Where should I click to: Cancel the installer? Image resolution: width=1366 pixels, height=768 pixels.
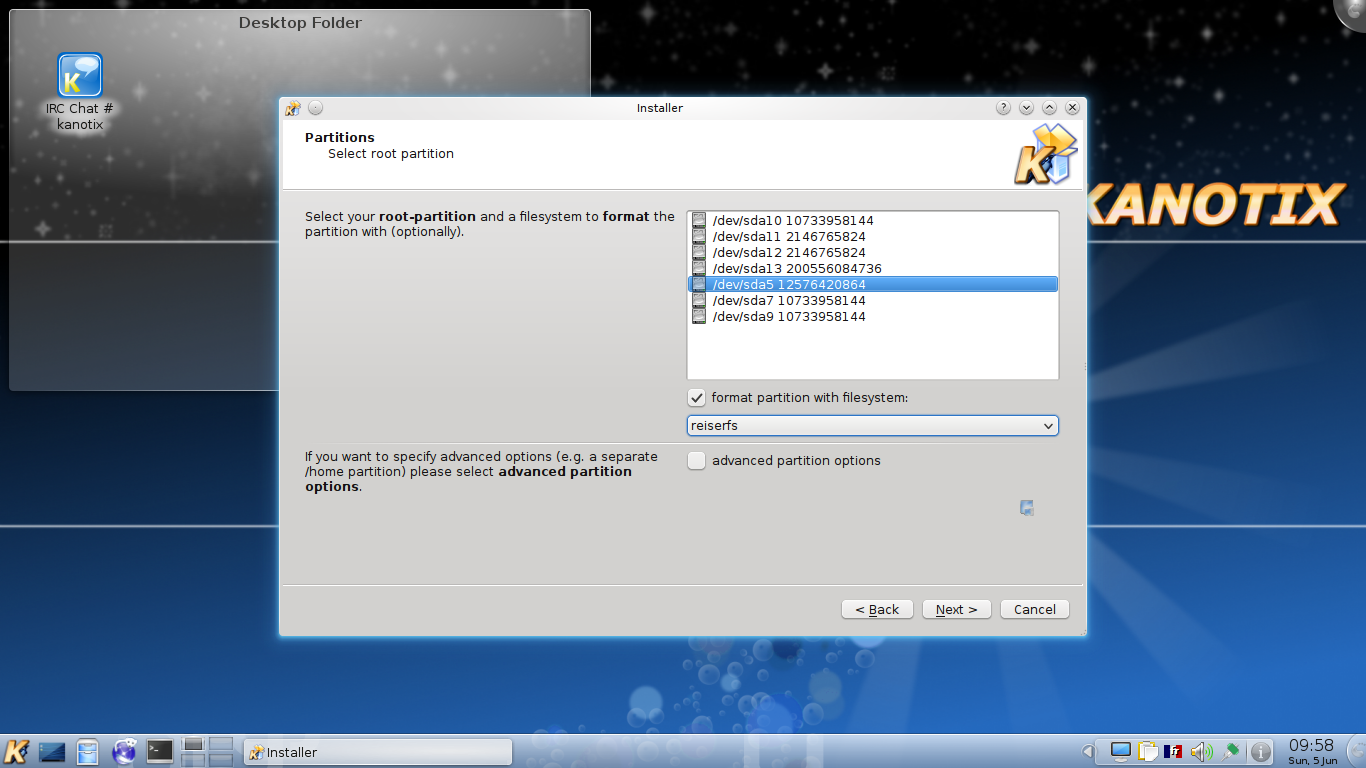coord(1035,609)
